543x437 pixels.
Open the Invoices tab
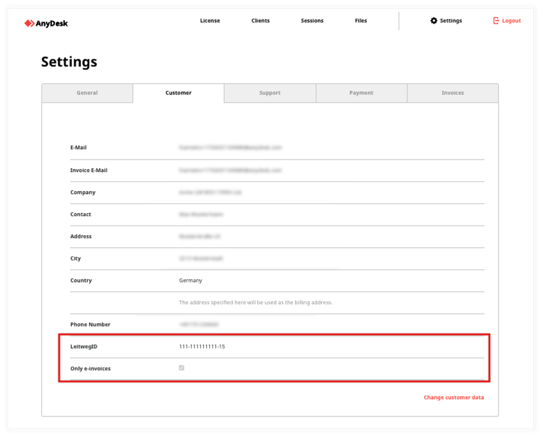tap(453, 93)
